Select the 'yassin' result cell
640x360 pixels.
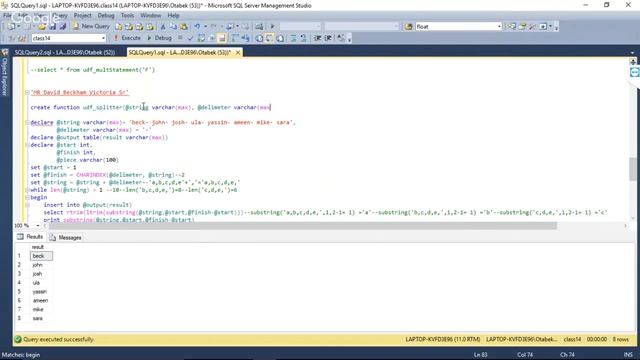[41, 292]
